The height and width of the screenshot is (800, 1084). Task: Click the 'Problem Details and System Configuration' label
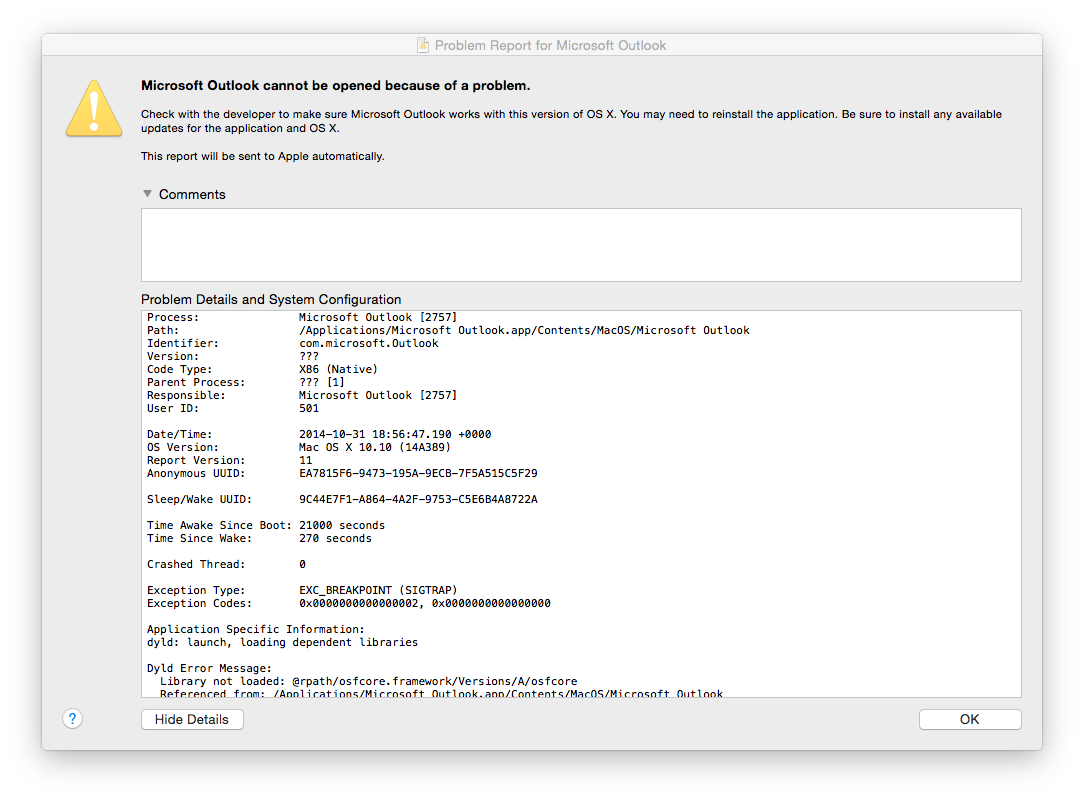pos(271,299)
